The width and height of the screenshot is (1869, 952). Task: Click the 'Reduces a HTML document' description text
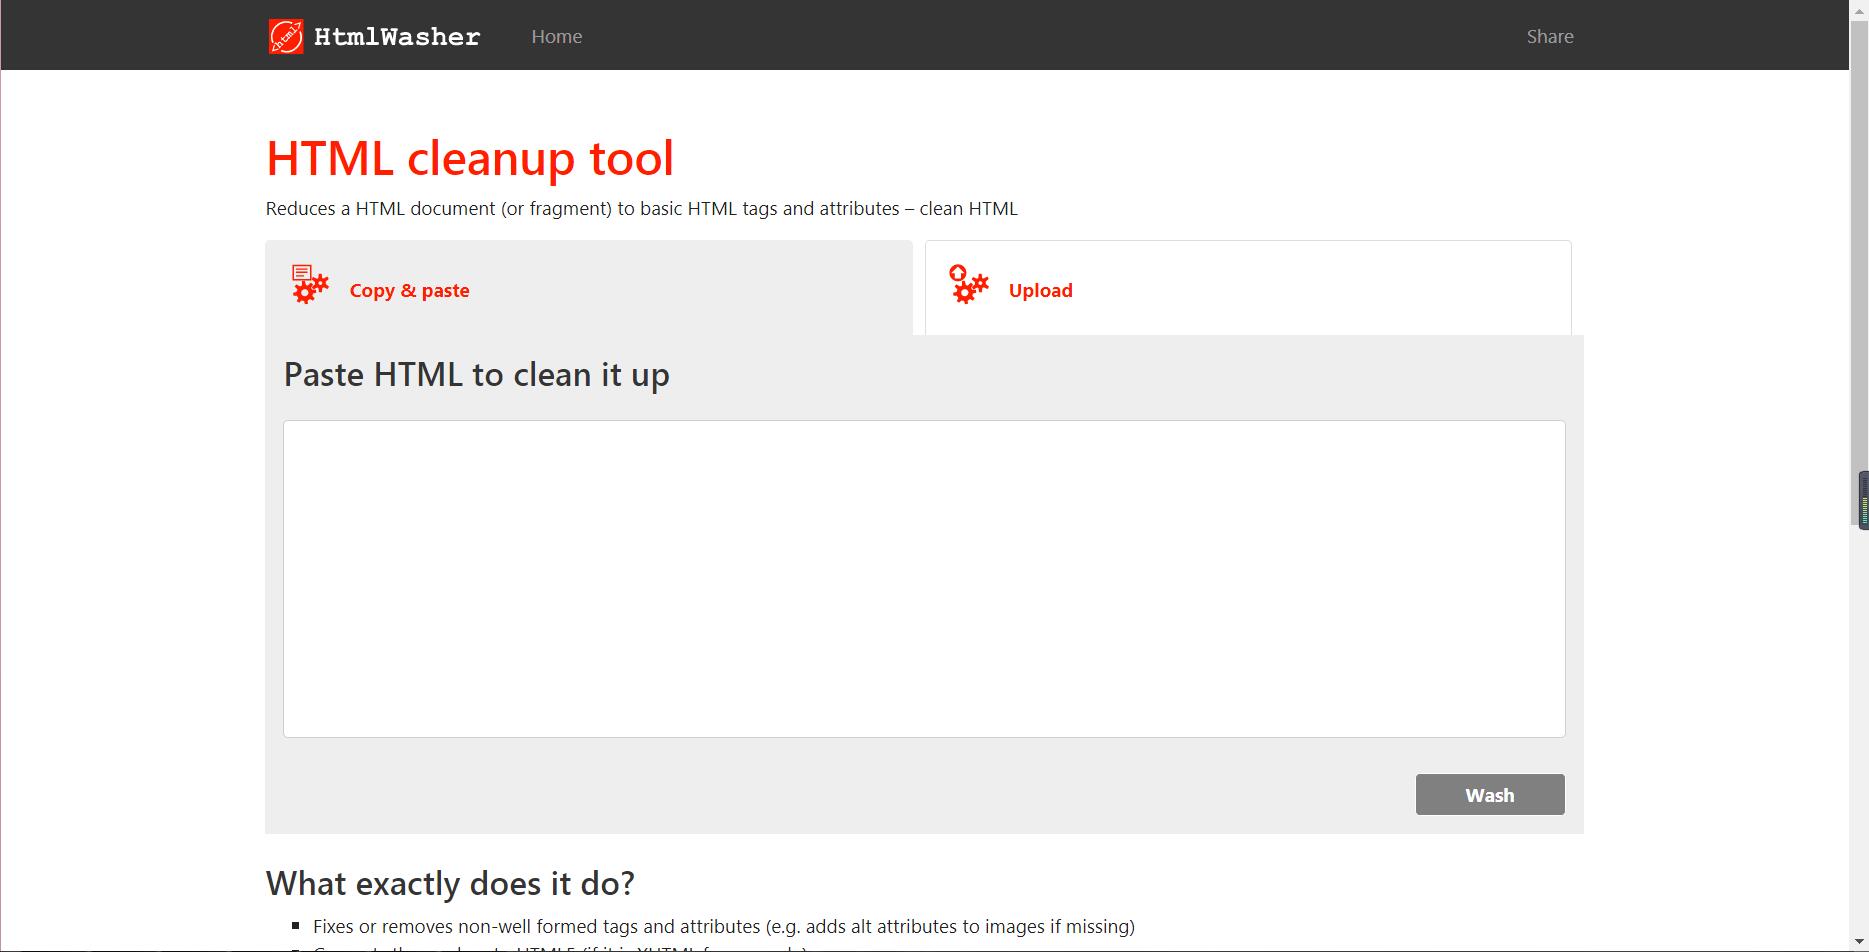click(642, 209)
